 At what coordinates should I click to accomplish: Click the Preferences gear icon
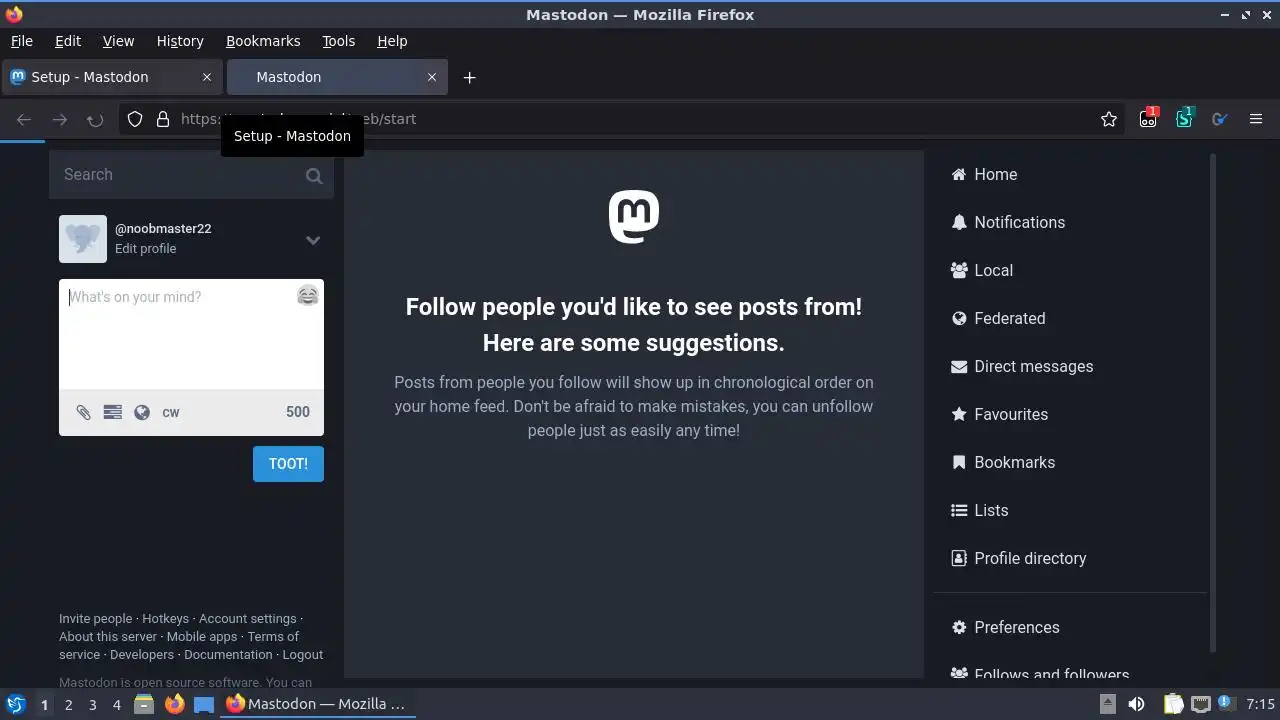pyautogui.click(x=959, y=627)
